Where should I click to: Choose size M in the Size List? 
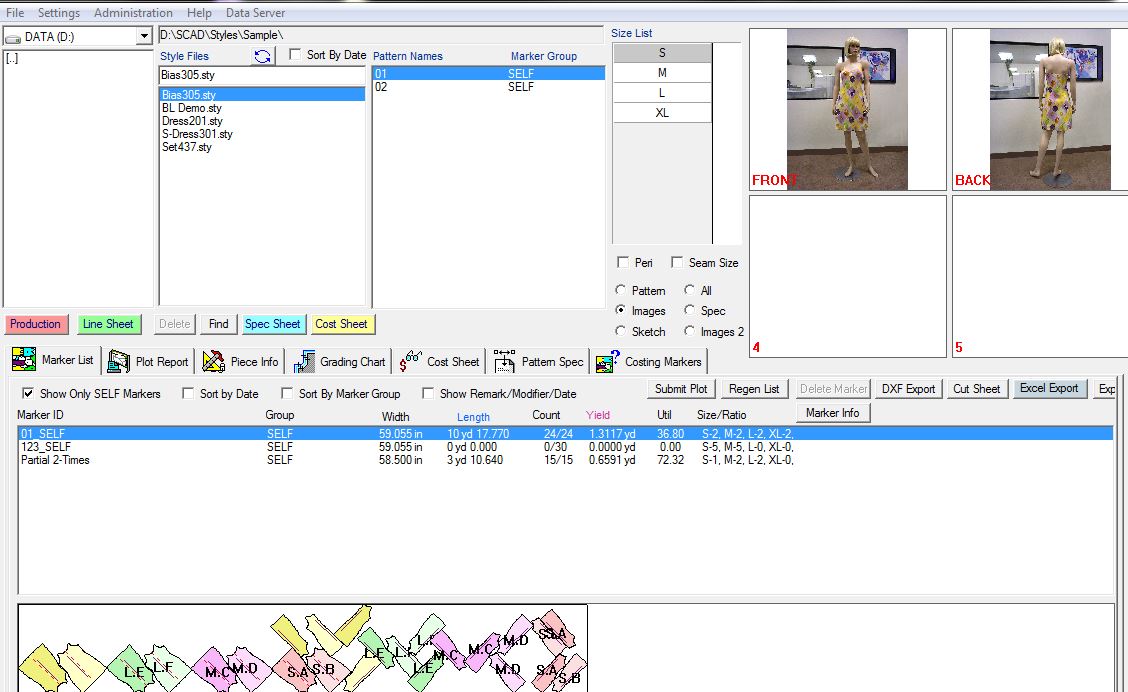661,72
